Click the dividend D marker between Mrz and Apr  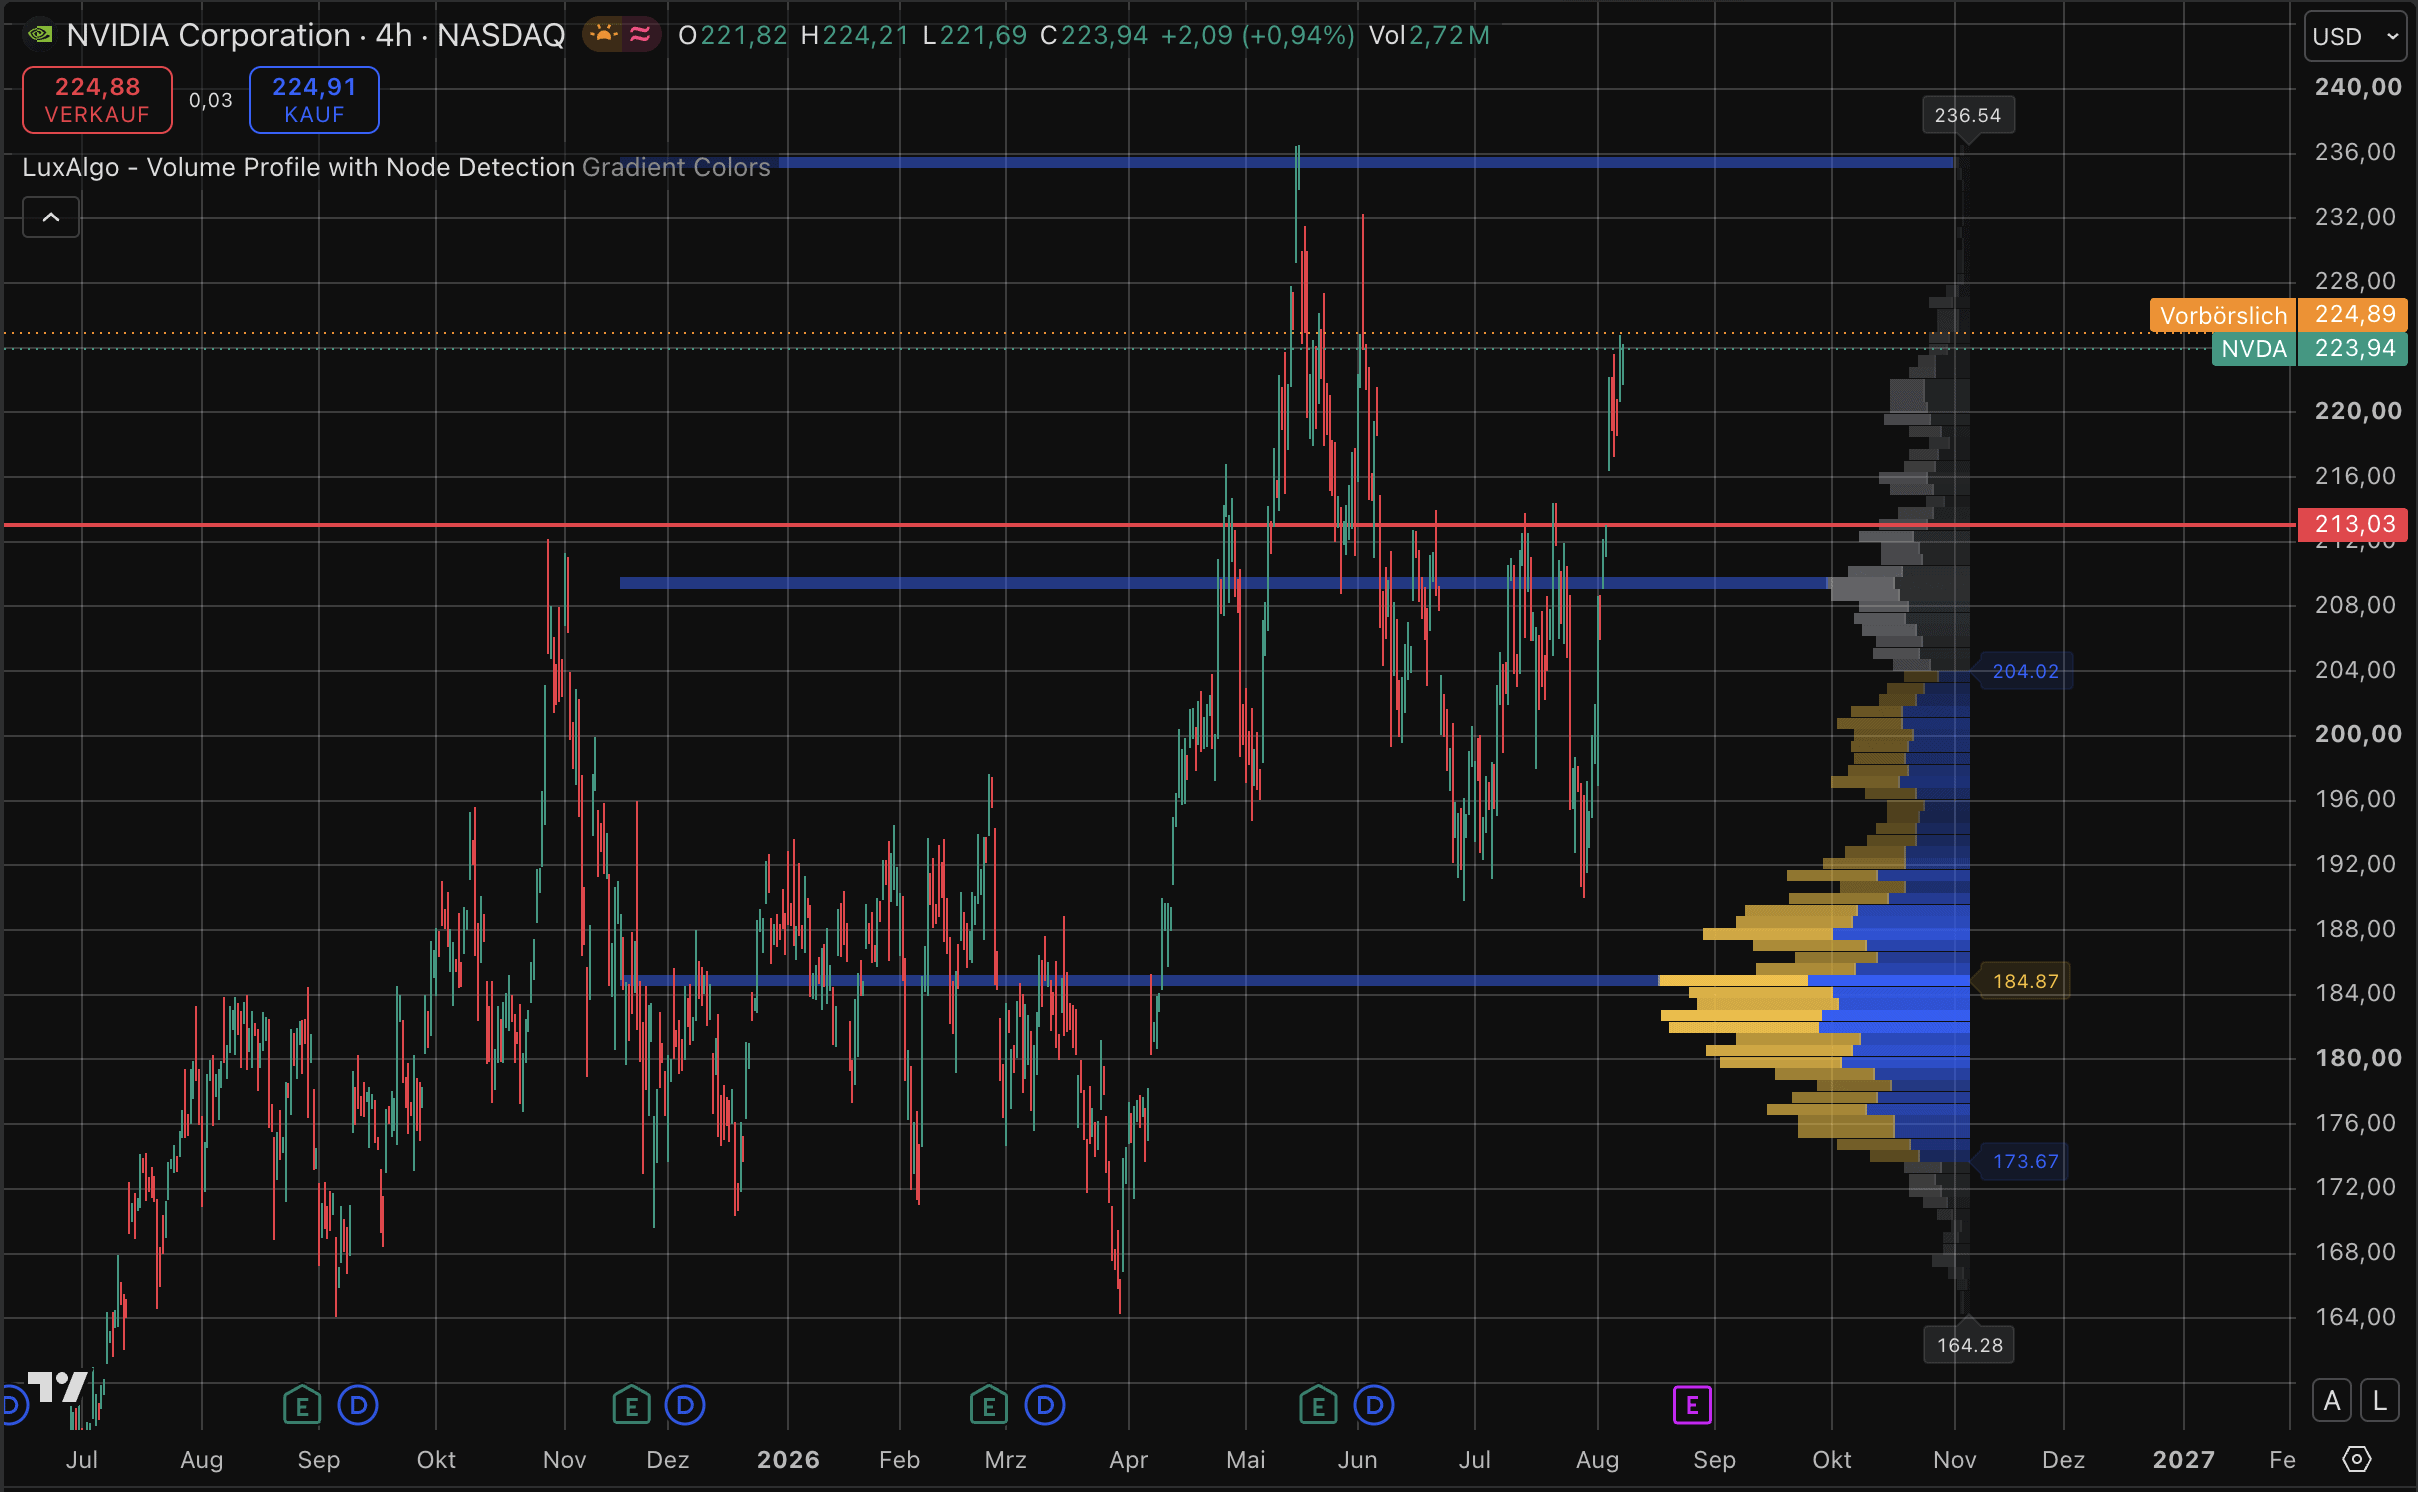(1045, 1406)
